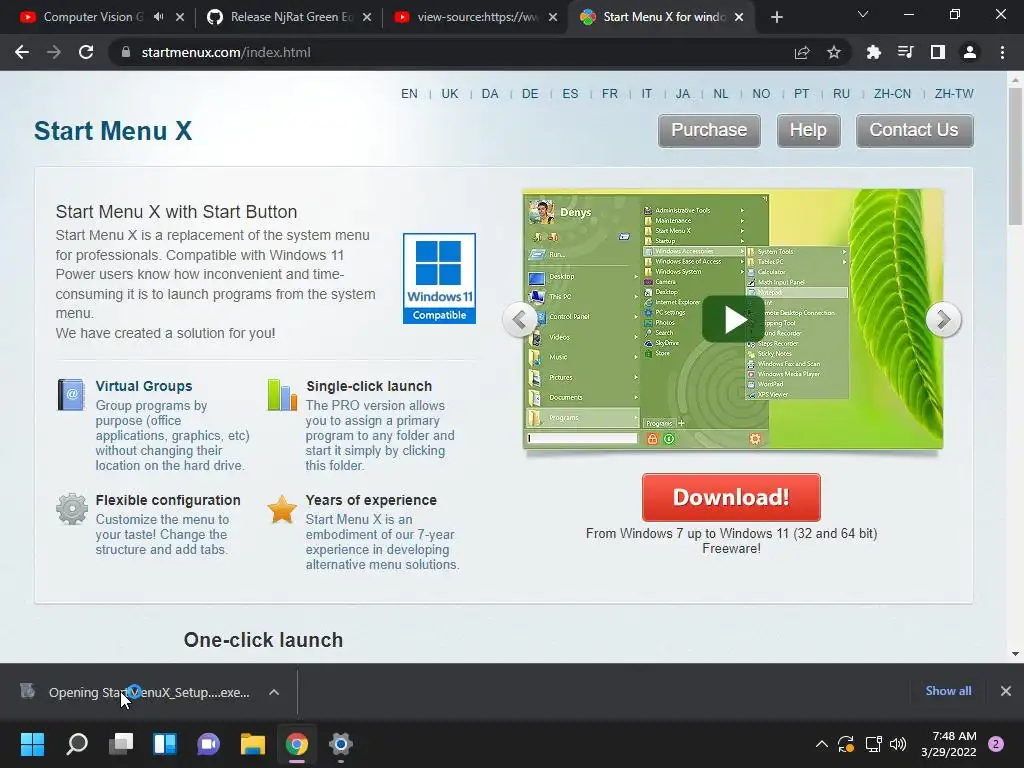The height and width of the screenshot is (768, 1024).
Task: Click the Flexible configuration gear icon
Action: 72,509
